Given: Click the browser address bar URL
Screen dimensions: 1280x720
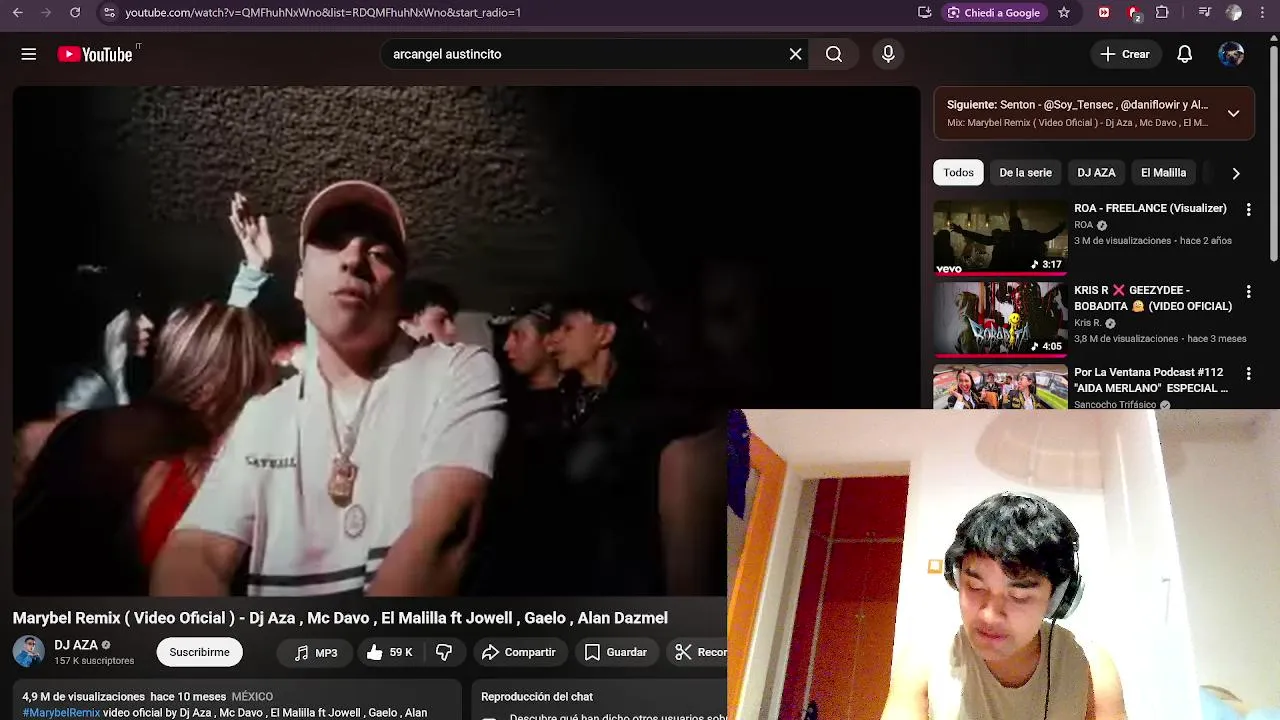Looking at the screenshot, I should tap(322, 13).
